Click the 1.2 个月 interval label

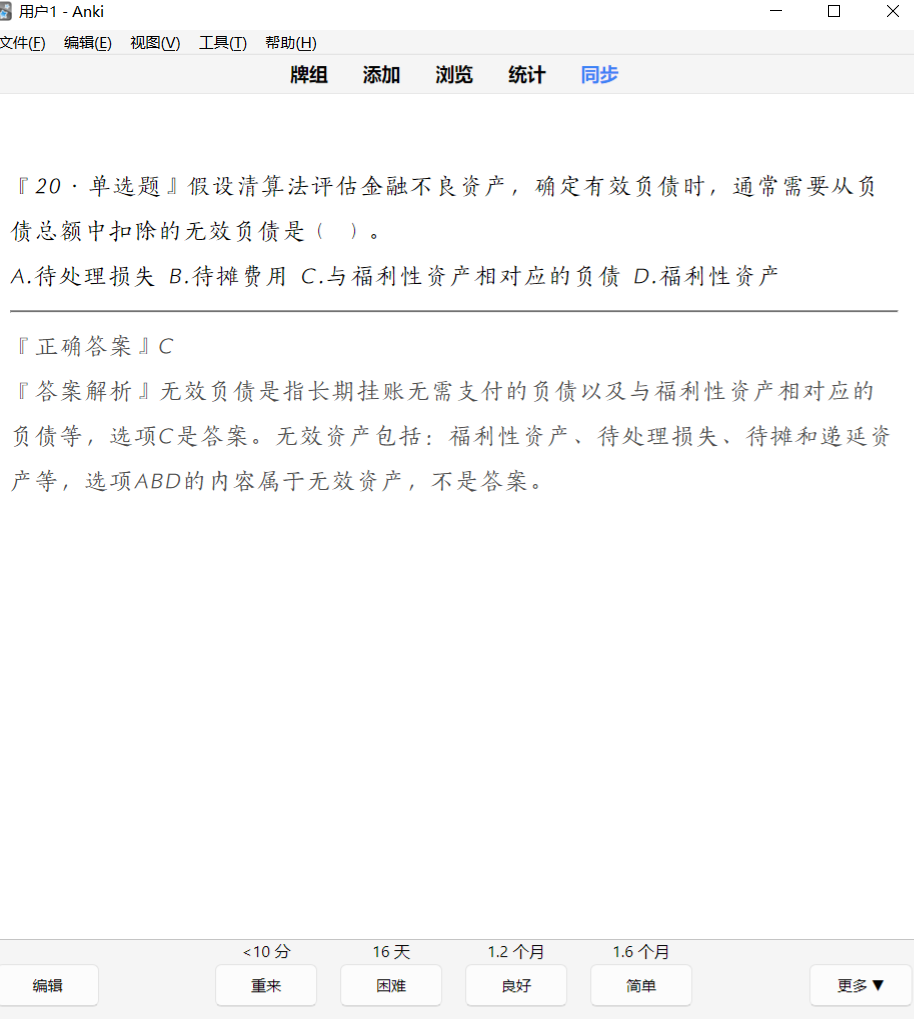pyautogui.click(x=516, y=951)
